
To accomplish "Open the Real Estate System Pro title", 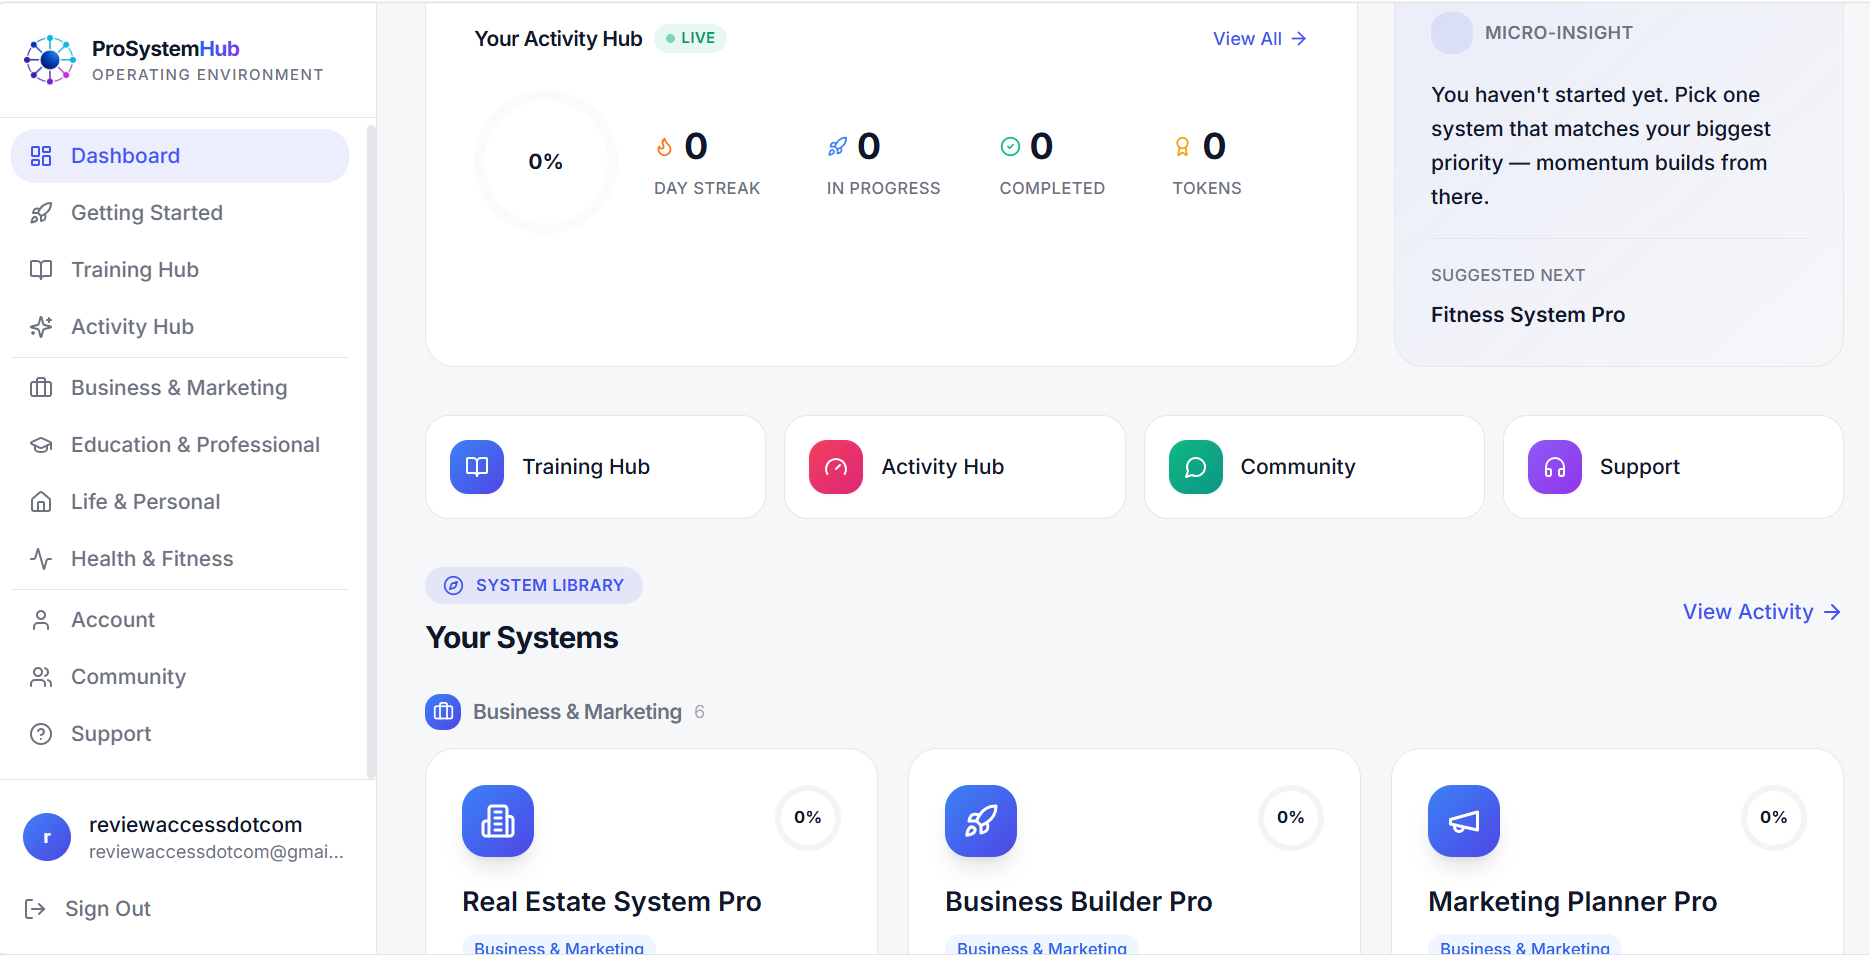I will [x=612, y=902].
